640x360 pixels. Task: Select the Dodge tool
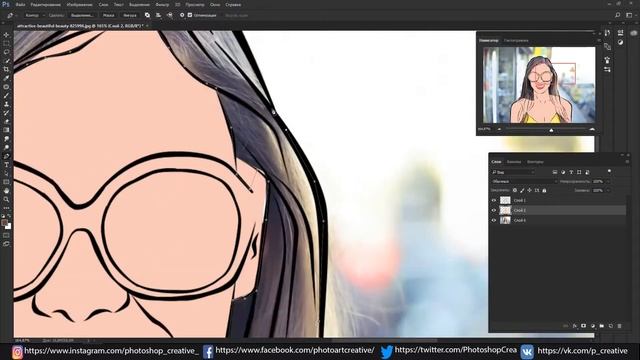coord(6,147)
